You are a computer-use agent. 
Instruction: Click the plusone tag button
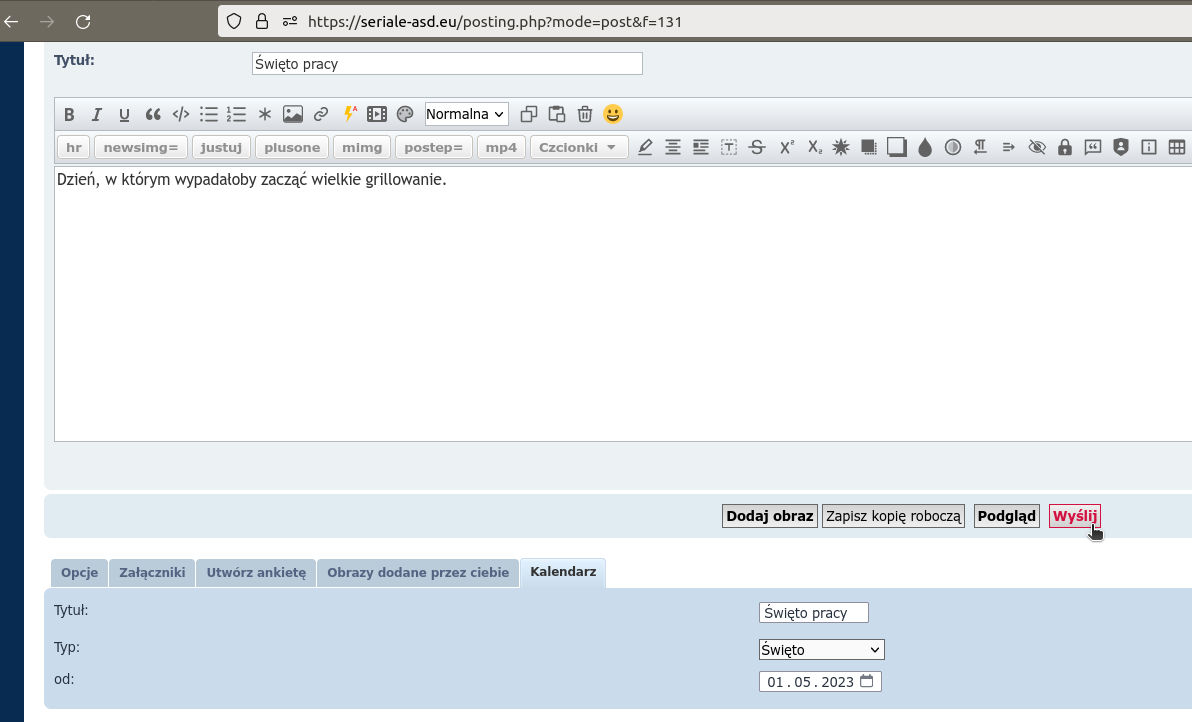(x=292, y=147)
